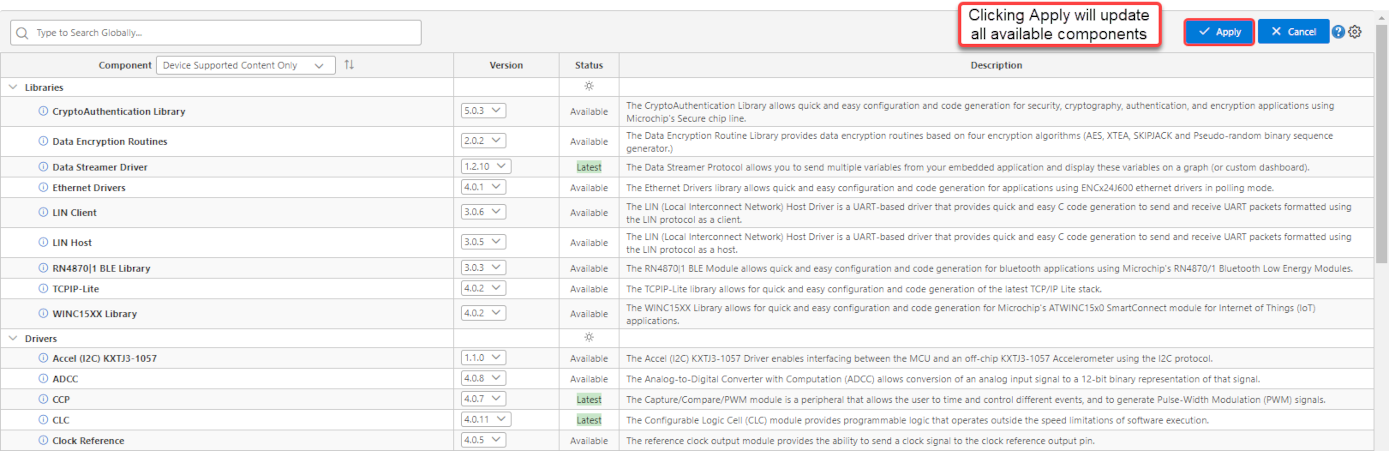This screenshot has width=1389, height=451.
Task: Collapse the Drivers section
Action: [x=13, y=339]
